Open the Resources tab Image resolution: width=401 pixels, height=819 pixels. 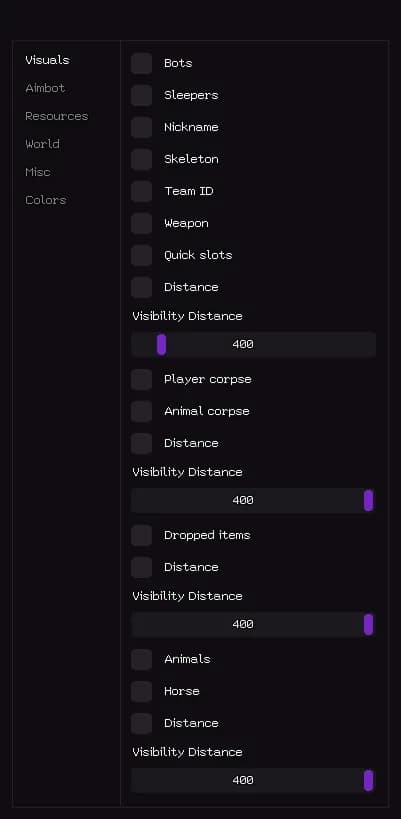point(56,116)
